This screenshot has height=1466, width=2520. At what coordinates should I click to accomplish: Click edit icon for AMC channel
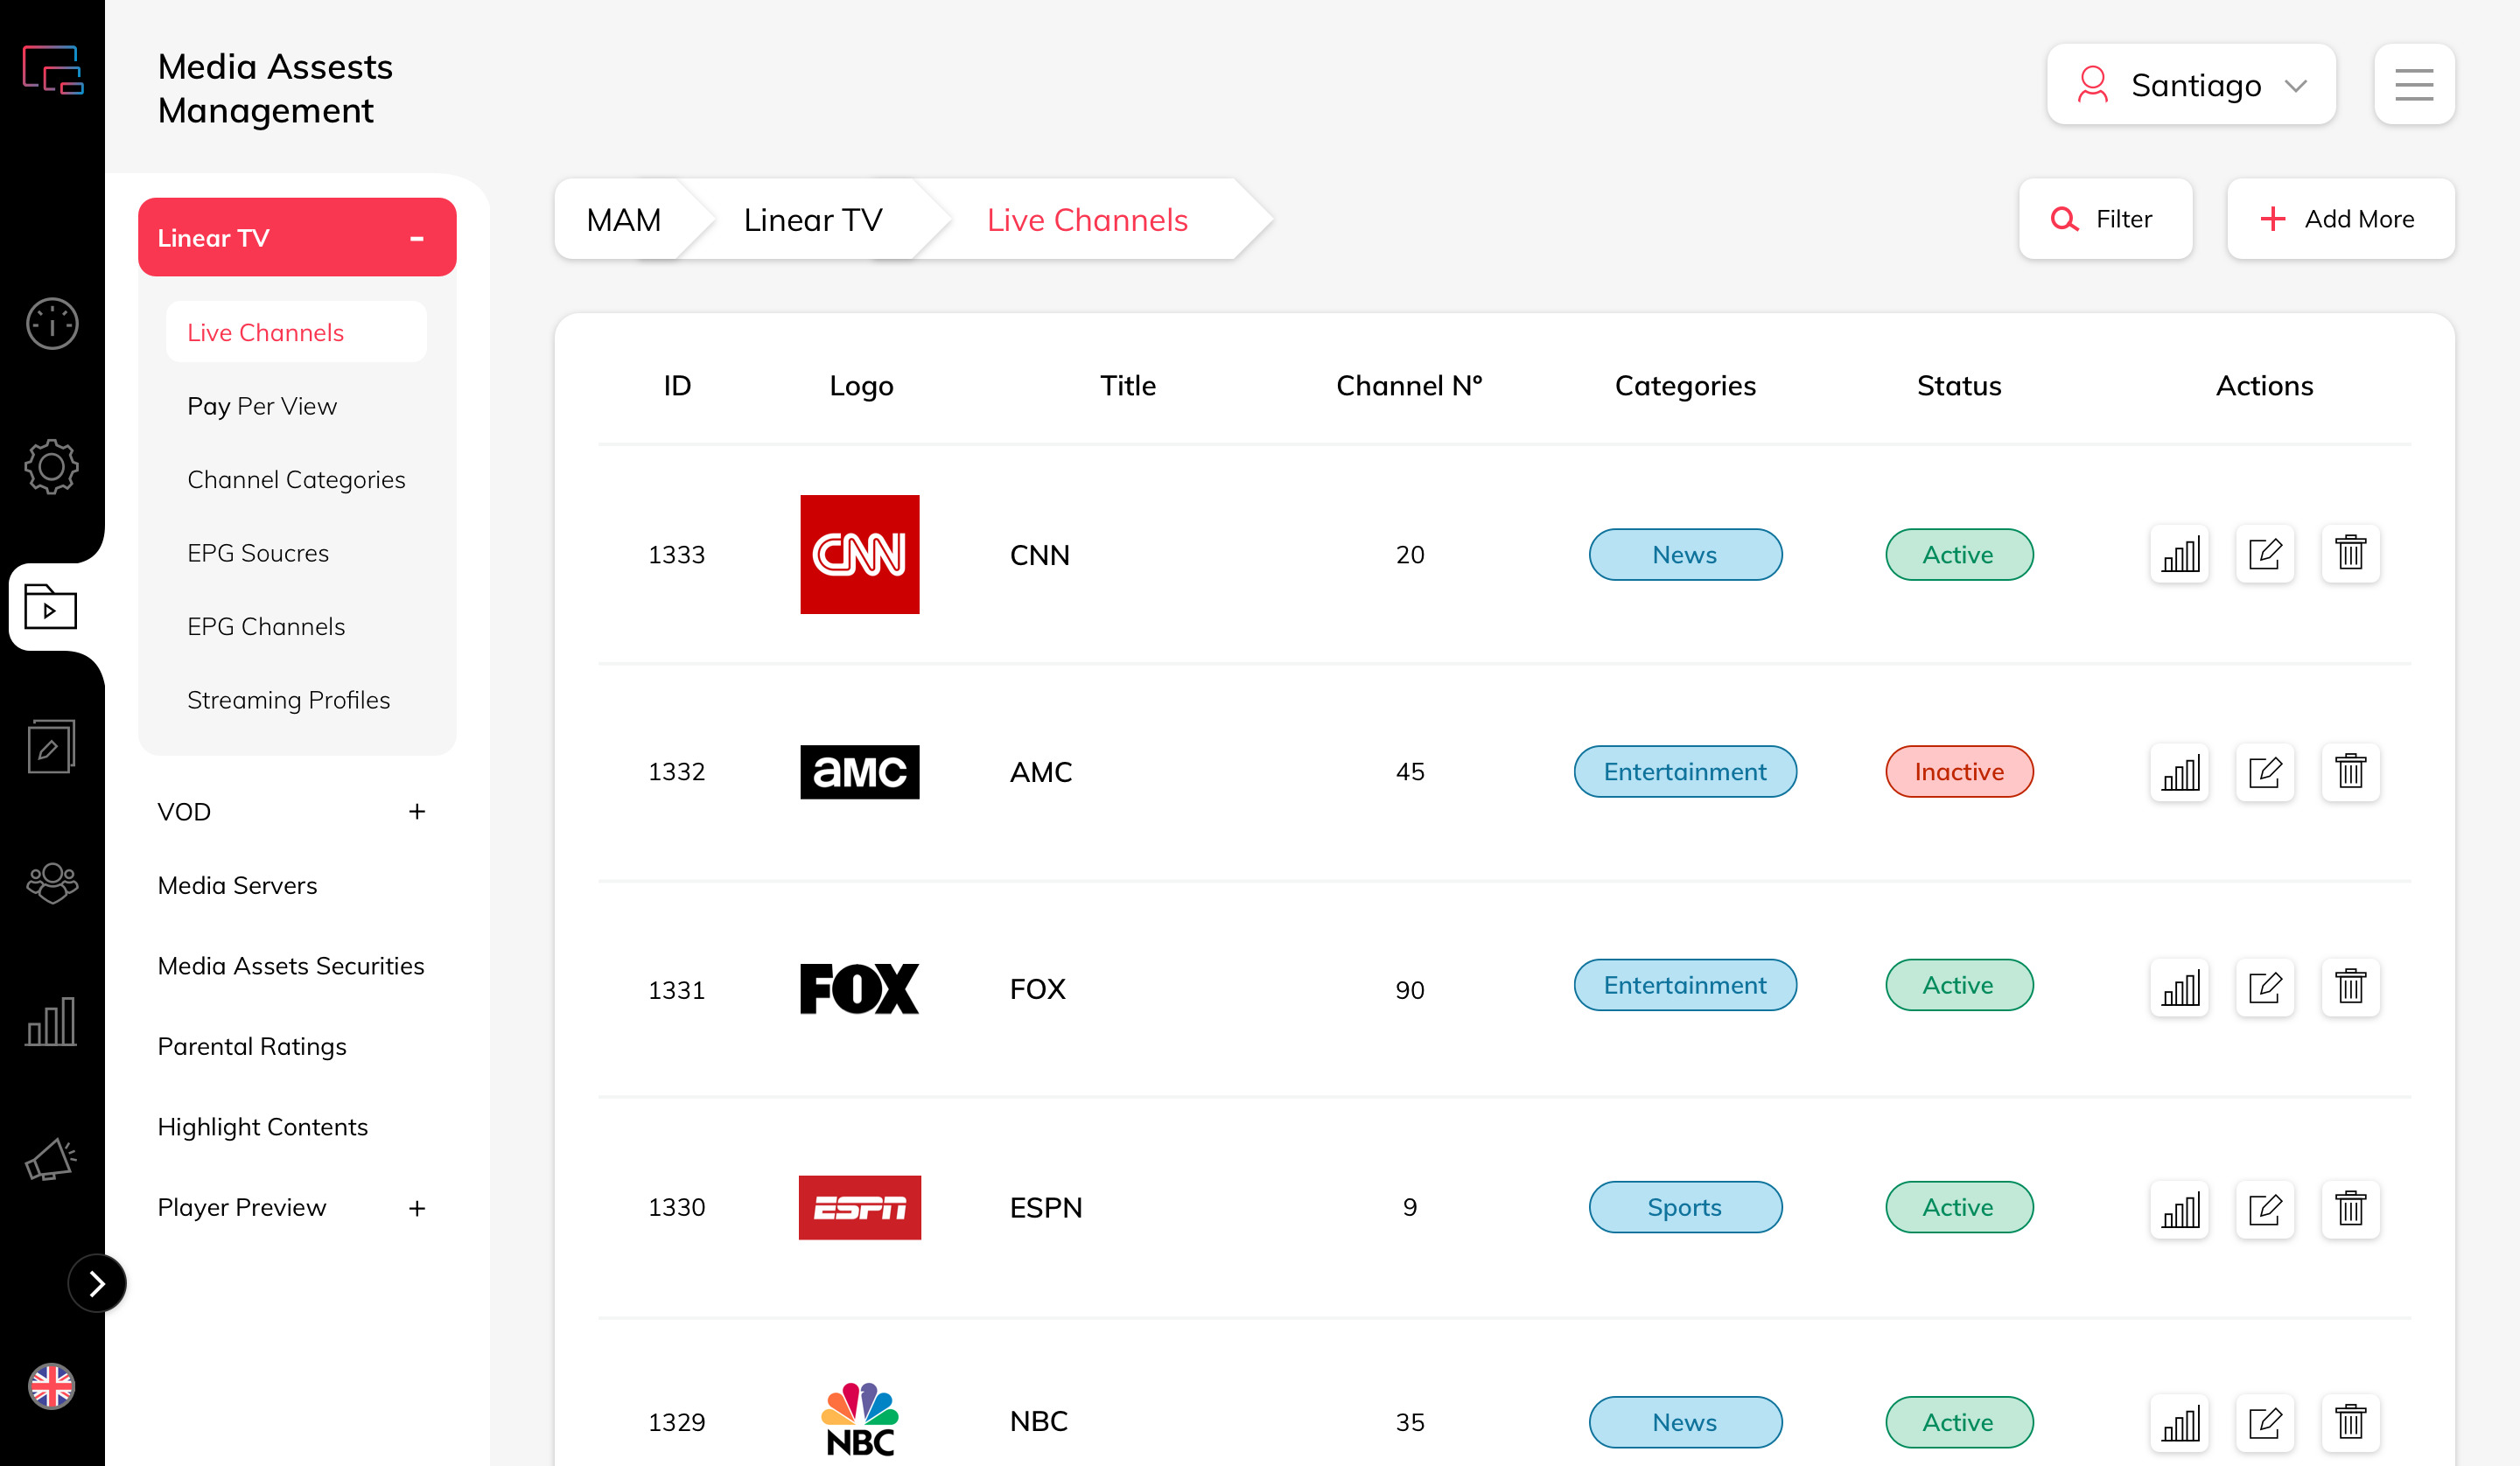coord(2265,771)
